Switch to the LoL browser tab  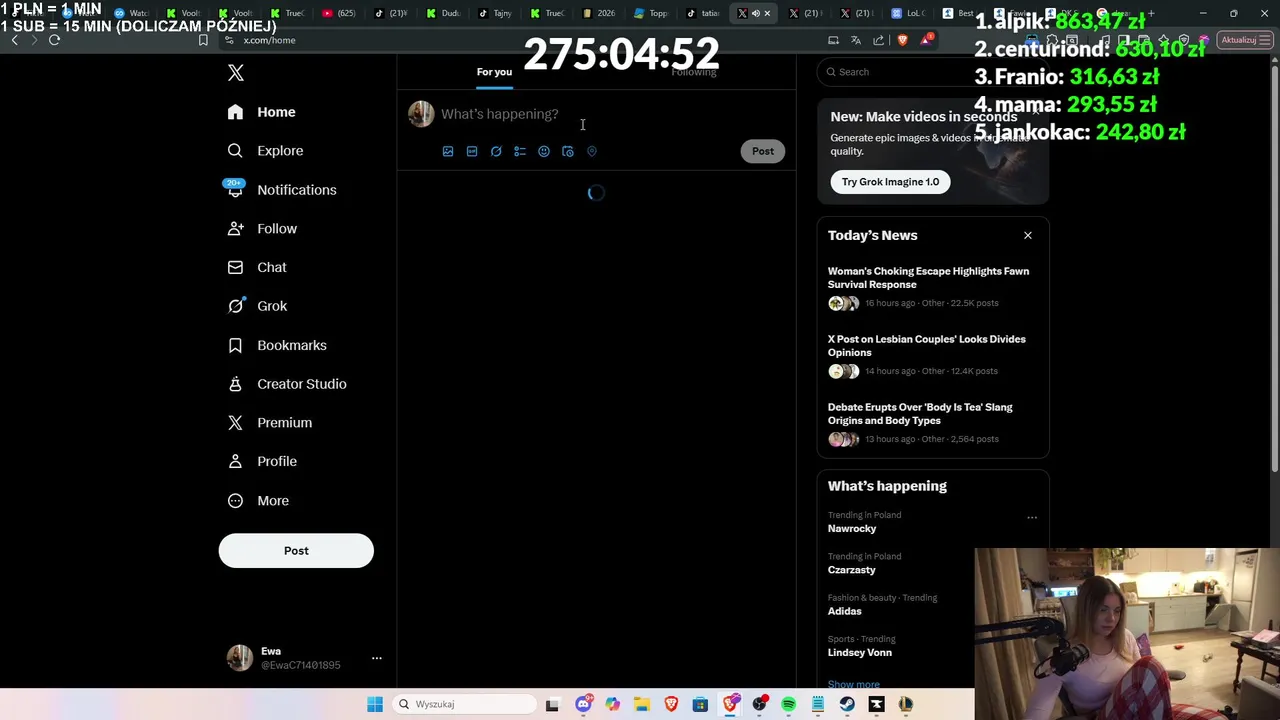909,13
